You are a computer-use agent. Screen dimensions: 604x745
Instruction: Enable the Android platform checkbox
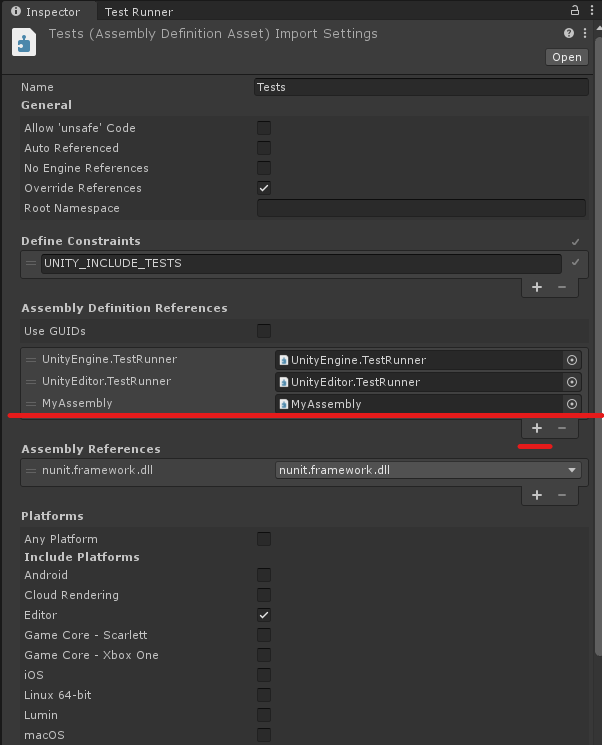(x=264, y=575)
